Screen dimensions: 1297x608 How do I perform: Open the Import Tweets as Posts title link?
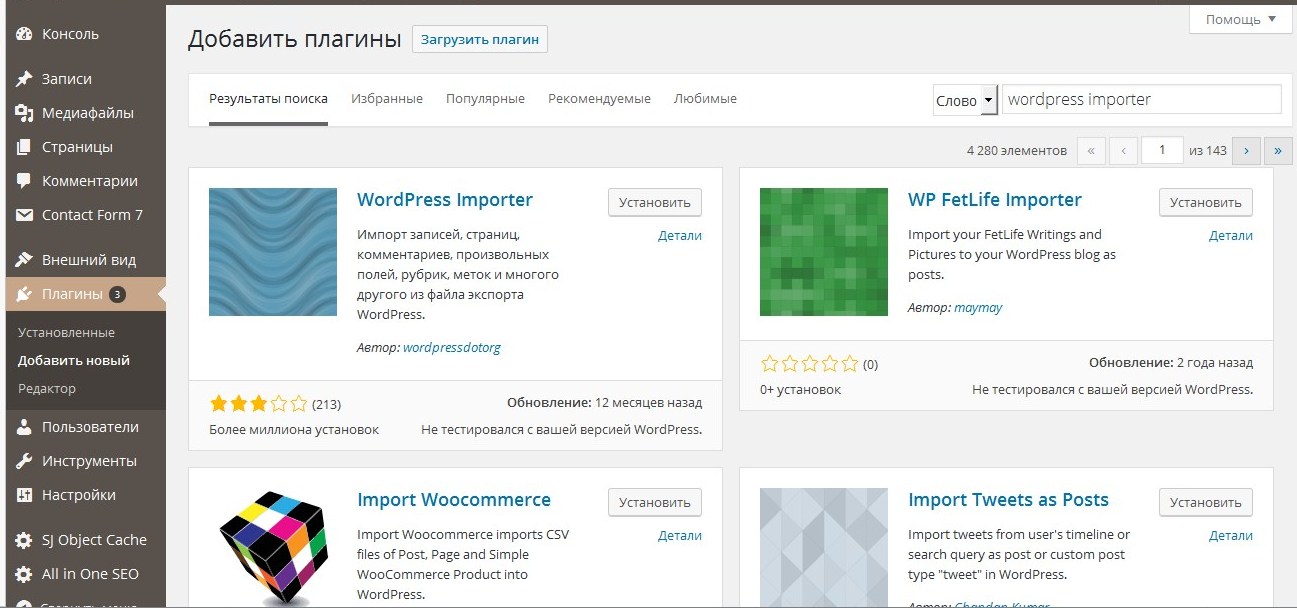(1008, 499)
